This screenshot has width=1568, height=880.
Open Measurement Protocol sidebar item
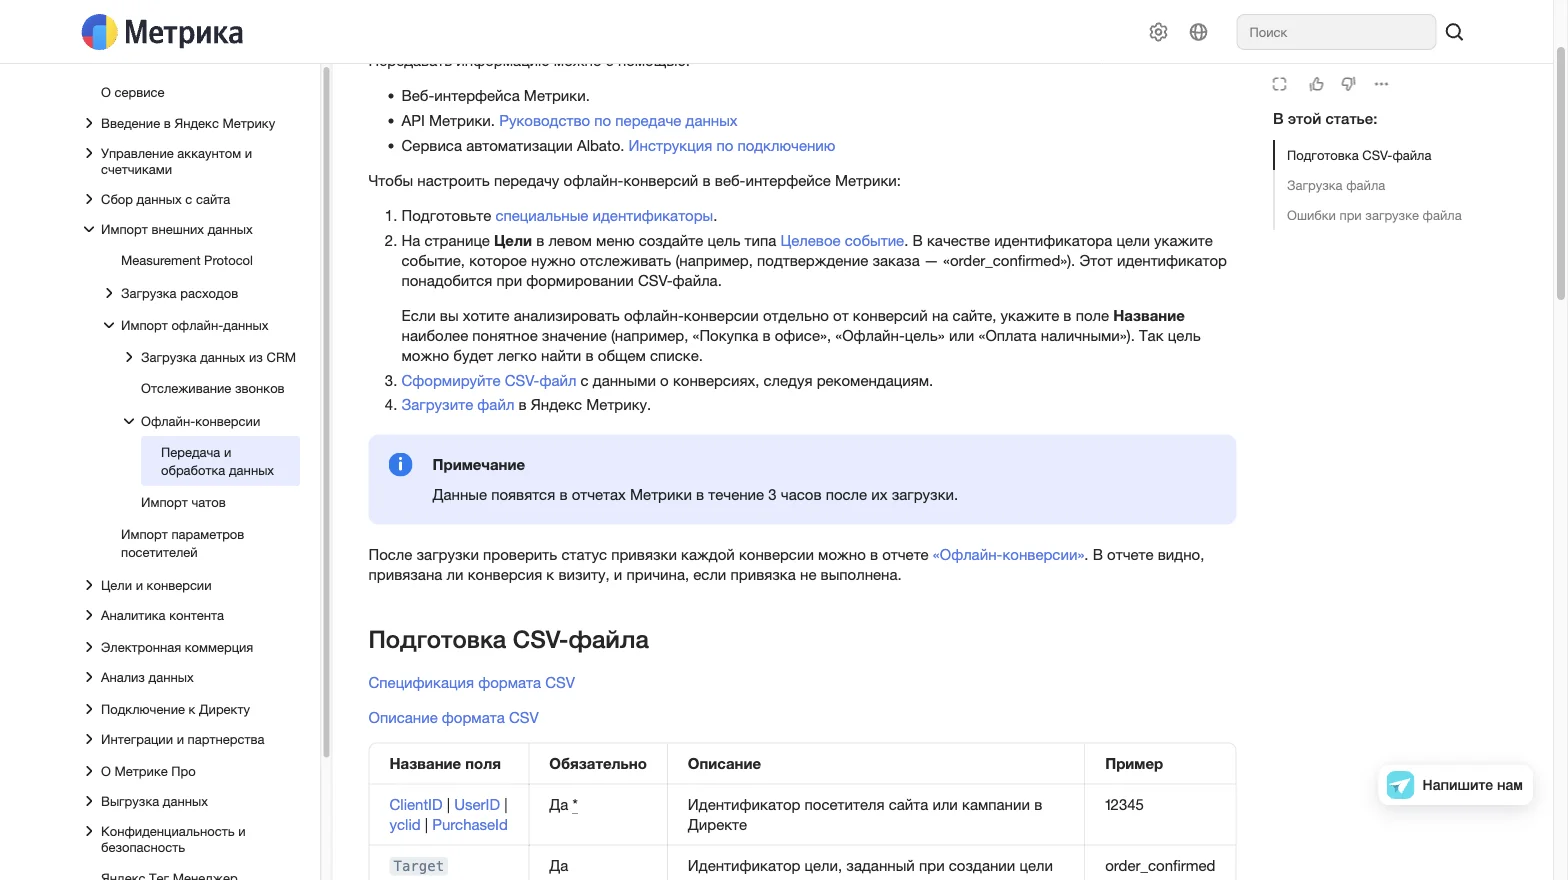(187, 260)
